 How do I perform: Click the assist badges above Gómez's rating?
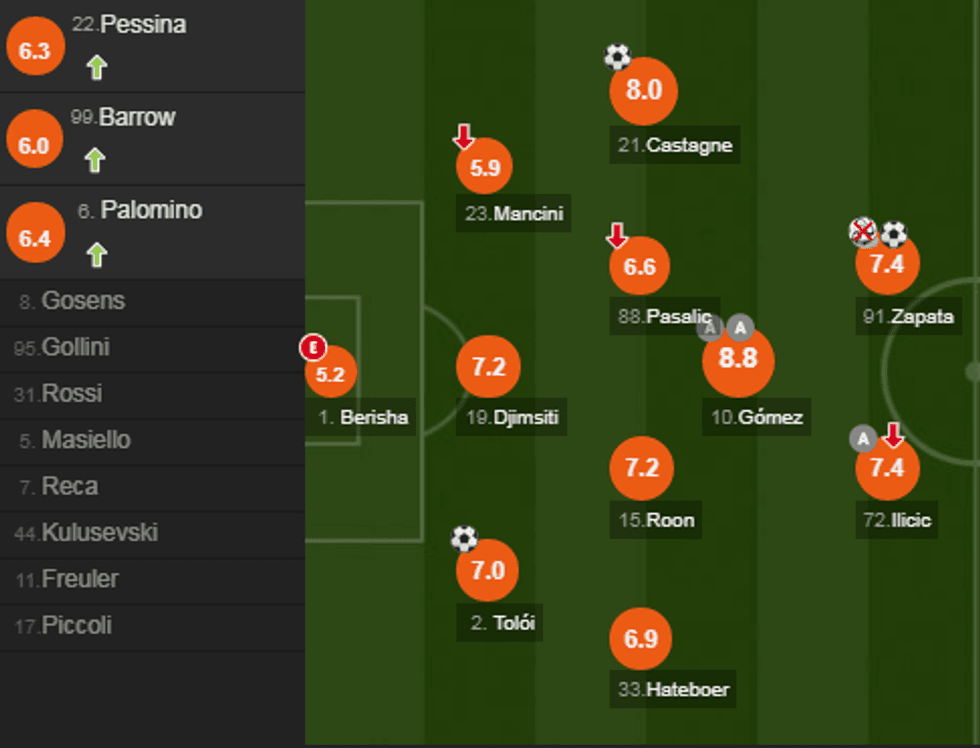pyautogui.click(x=725, y=328)
